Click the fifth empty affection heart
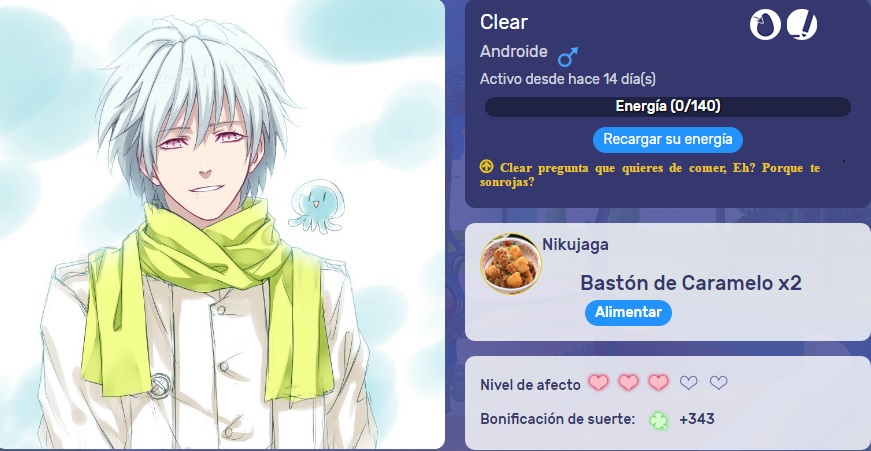Viewport: 871px width, 451px height. coord(718,383)
